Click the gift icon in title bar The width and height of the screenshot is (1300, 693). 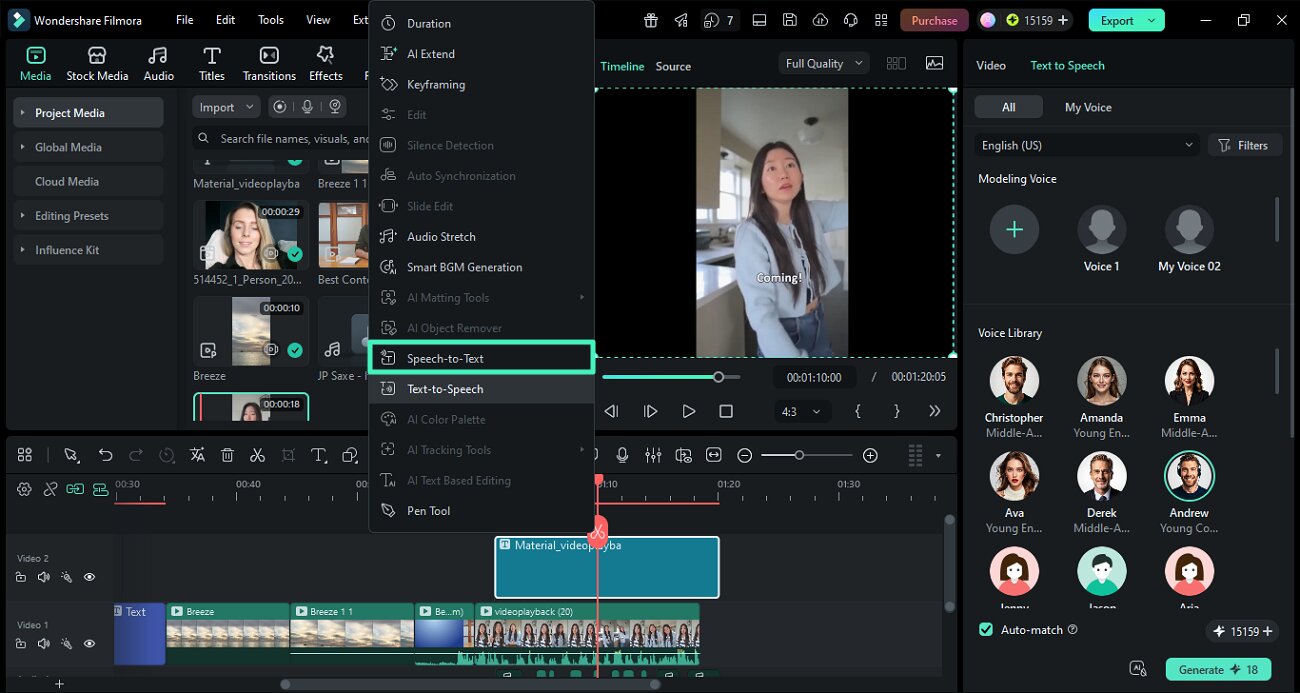click(x=651, y=20)
